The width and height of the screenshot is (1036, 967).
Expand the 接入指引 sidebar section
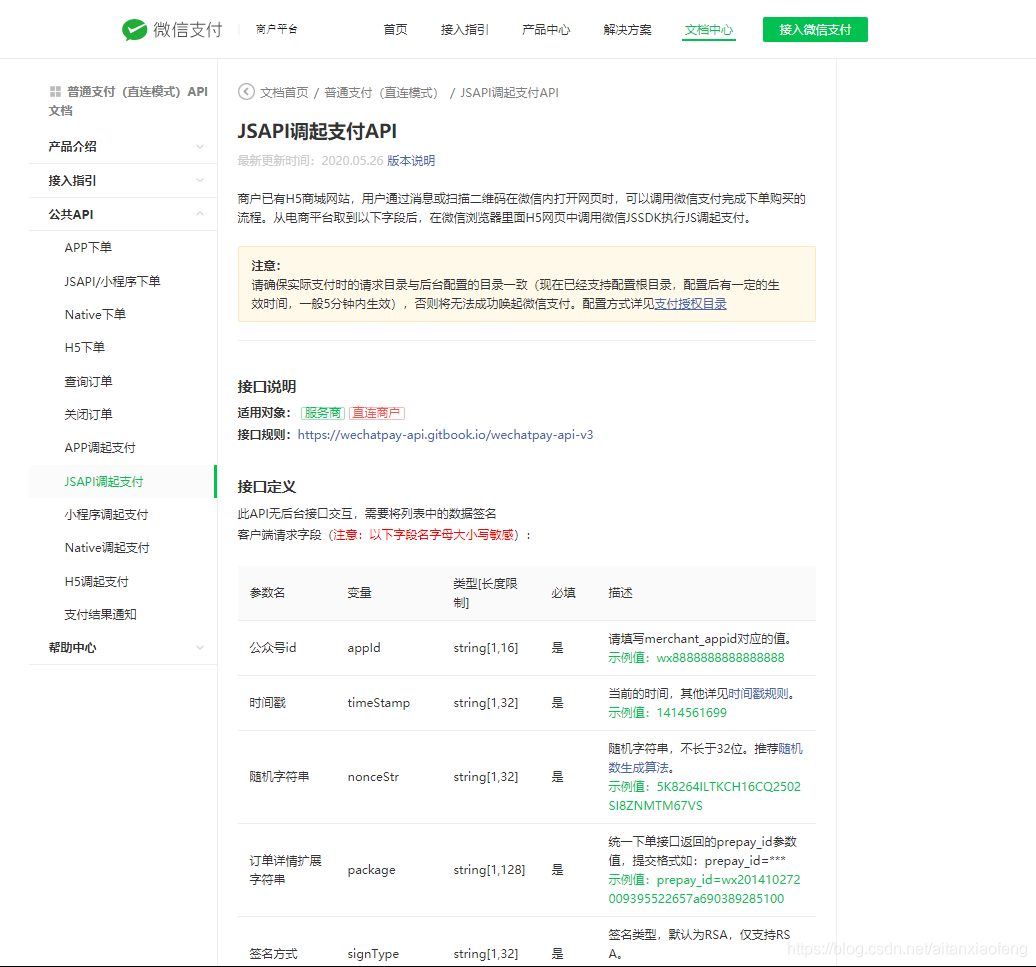(x=122, y=180)
